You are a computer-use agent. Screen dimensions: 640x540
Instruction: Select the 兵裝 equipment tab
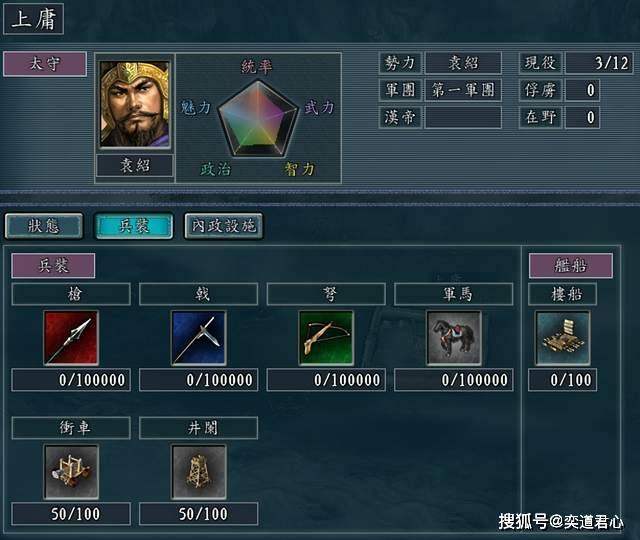click(134, 225)
